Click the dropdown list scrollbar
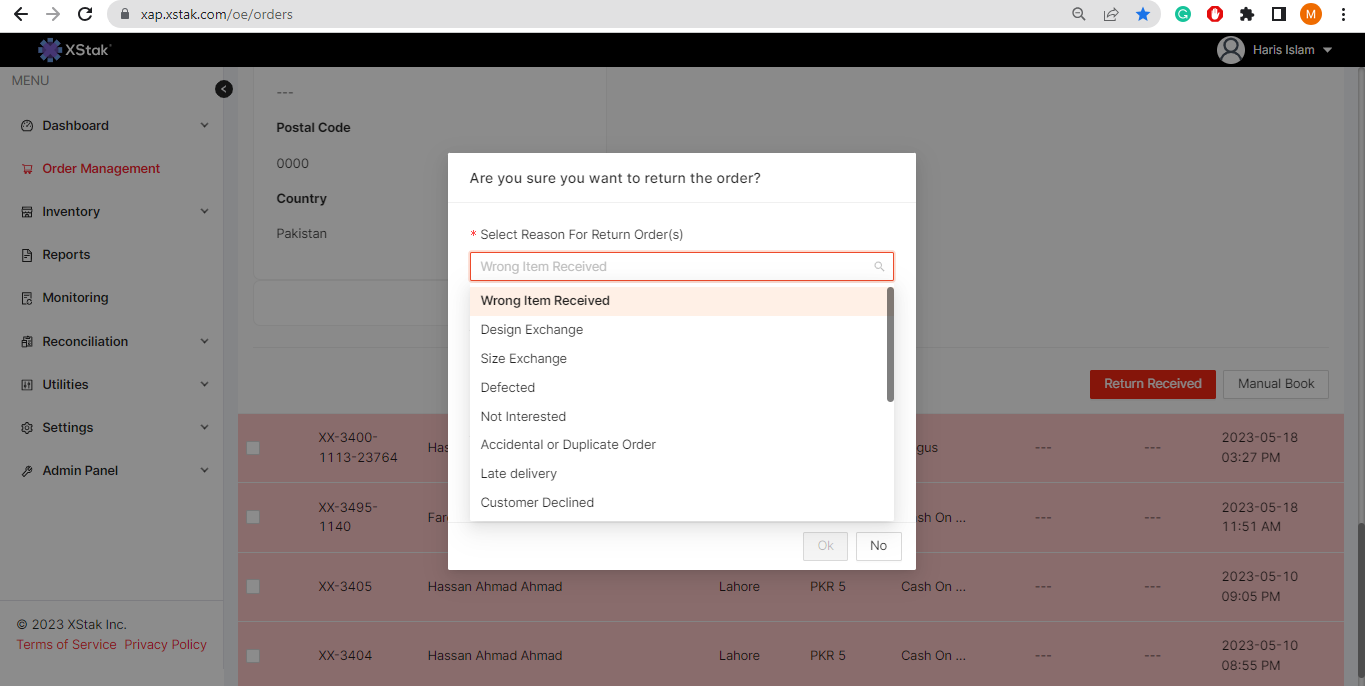The image size is (1365, 686). click(x=890, y=345)
